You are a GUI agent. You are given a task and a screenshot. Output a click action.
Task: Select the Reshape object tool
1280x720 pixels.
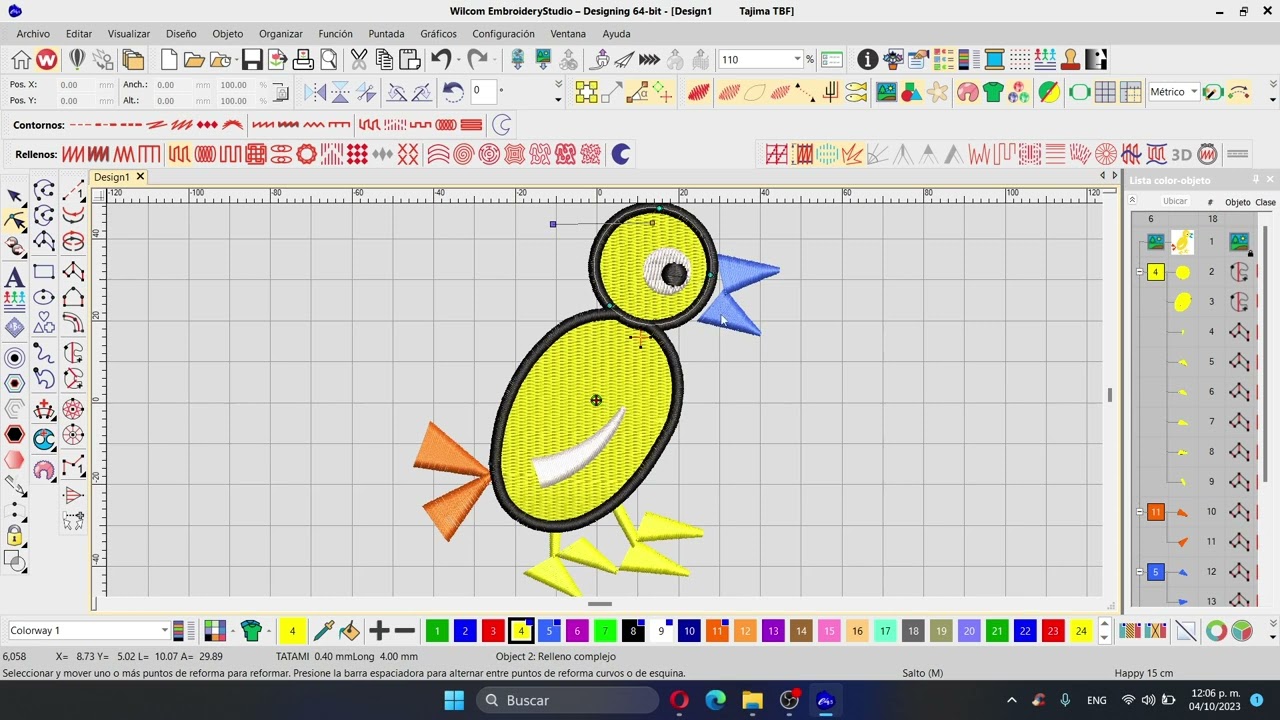coord(14,221)
